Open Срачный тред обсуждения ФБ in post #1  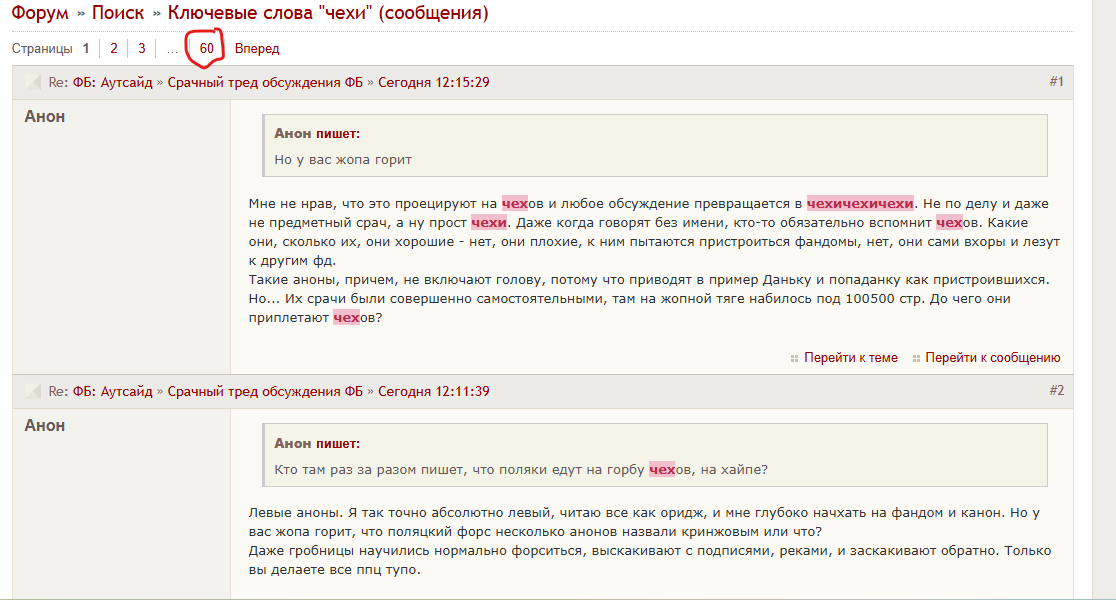[265, 83]
